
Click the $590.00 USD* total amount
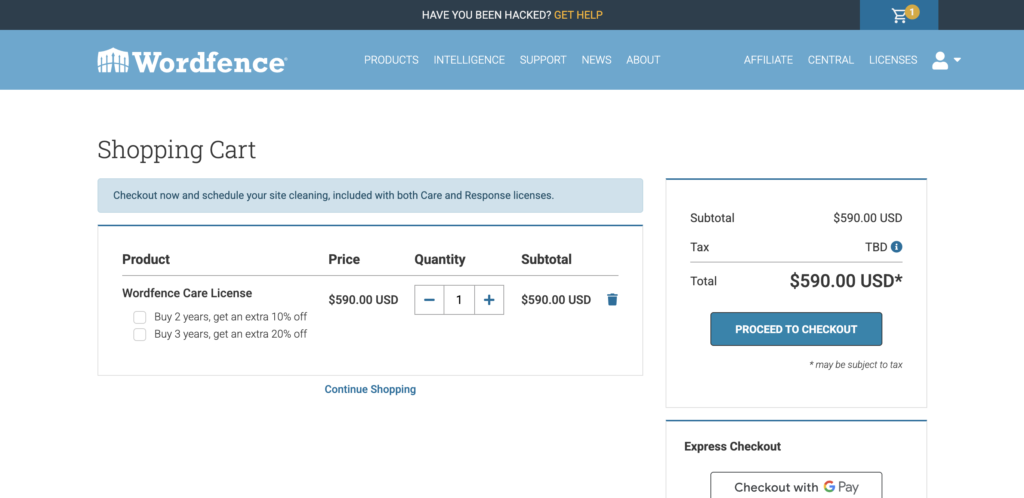pyautogui.click(x=846, y=281)
